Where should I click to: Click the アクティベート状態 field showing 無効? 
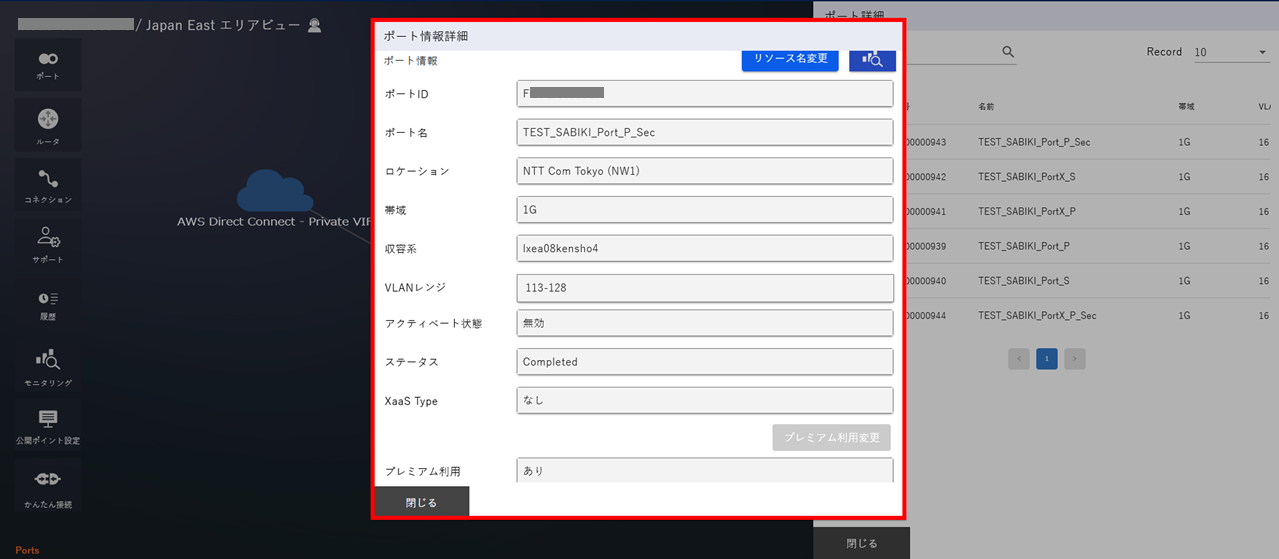tap(705, 323)
